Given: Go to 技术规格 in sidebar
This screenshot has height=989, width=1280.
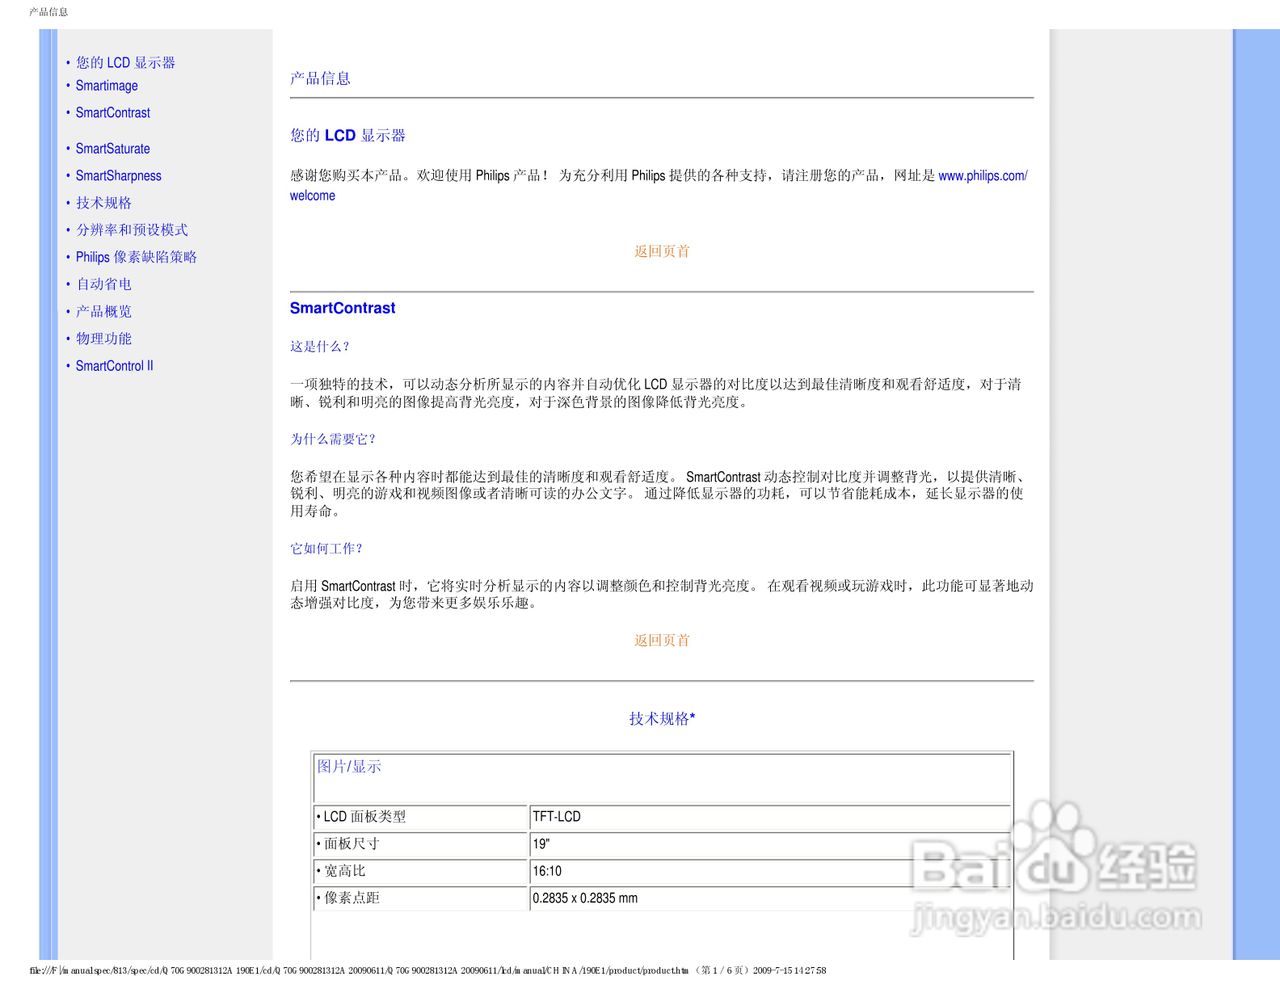Looking at the screenshot, I should [x=104, y=203].
